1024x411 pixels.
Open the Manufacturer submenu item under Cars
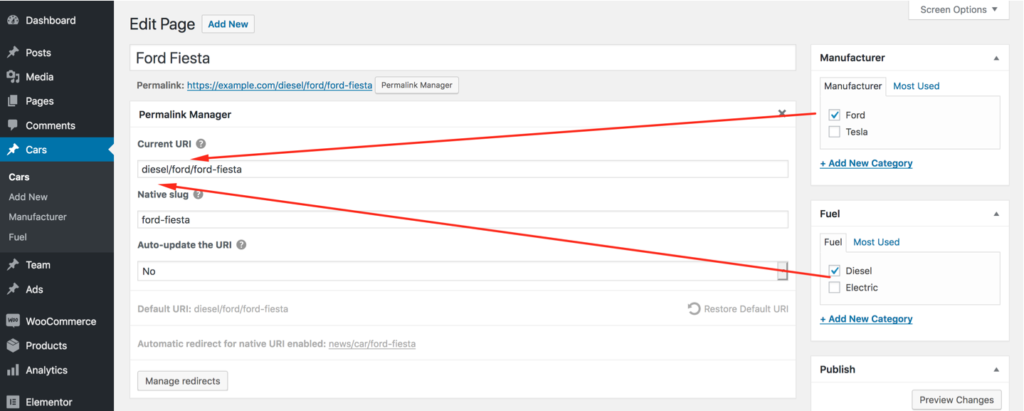37,217
